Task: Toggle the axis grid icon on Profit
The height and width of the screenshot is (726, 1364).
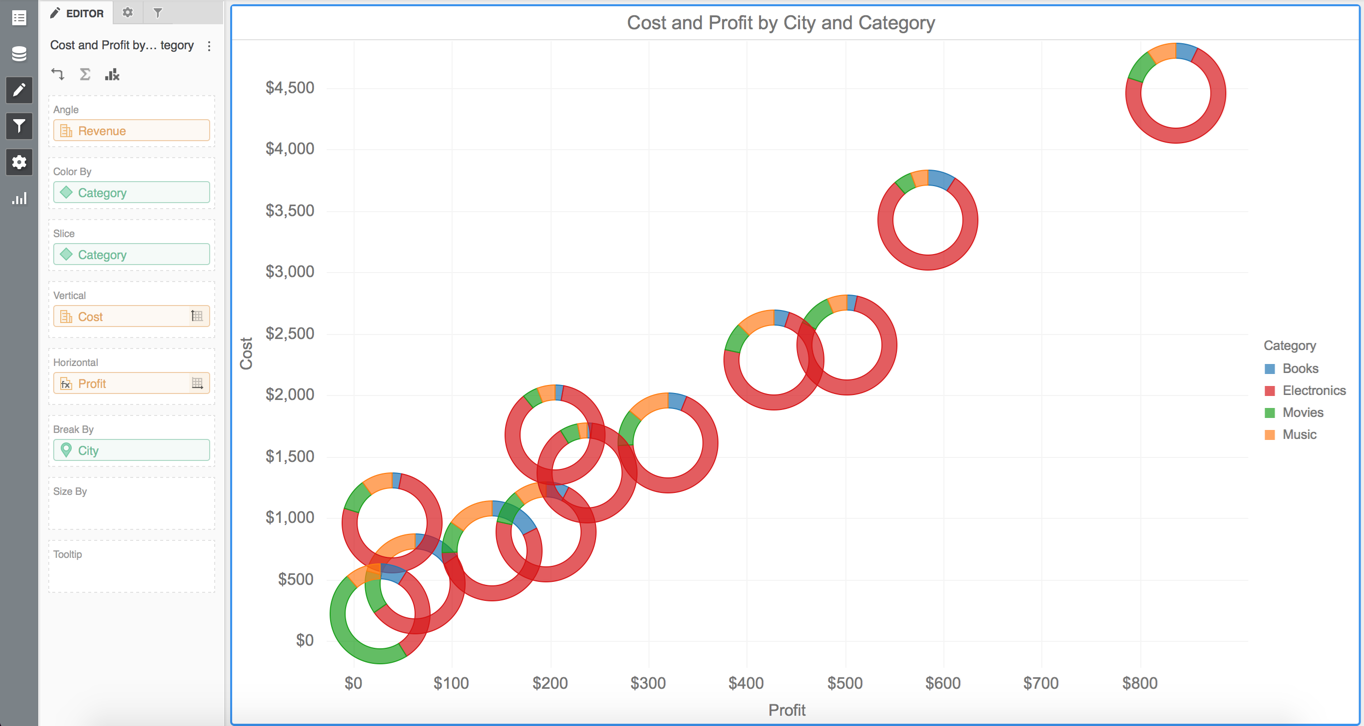Action: [197, 384]
